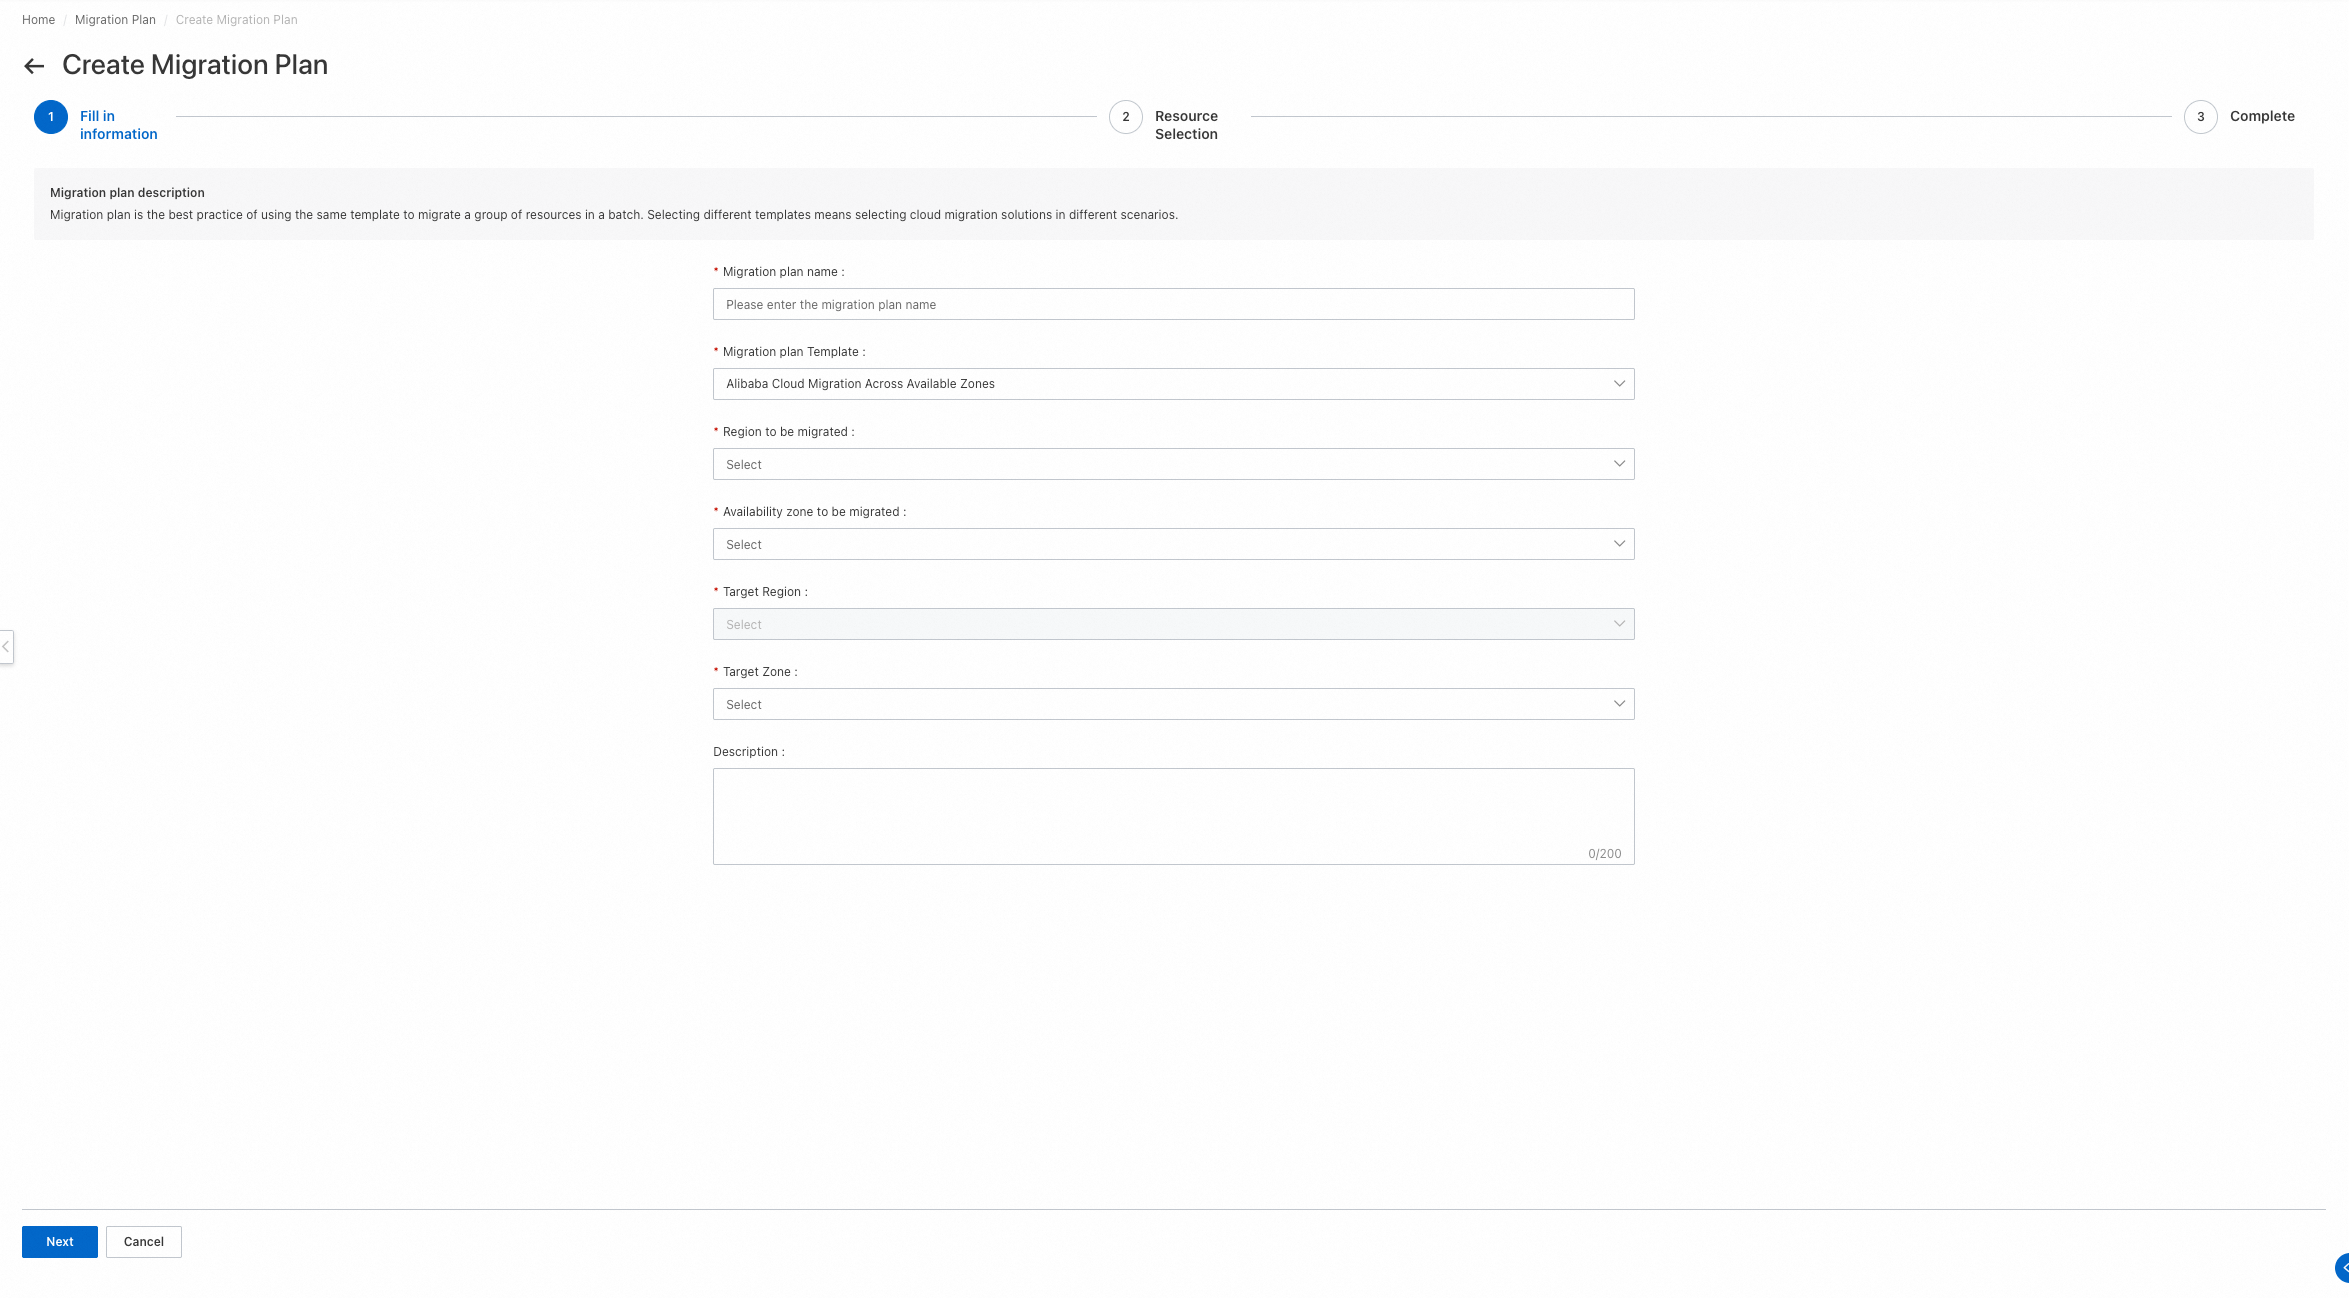Focus the migration plan name field
Image resolution: width=2349 pixels, height=1298 pixels.
(x=1172, y=304)
